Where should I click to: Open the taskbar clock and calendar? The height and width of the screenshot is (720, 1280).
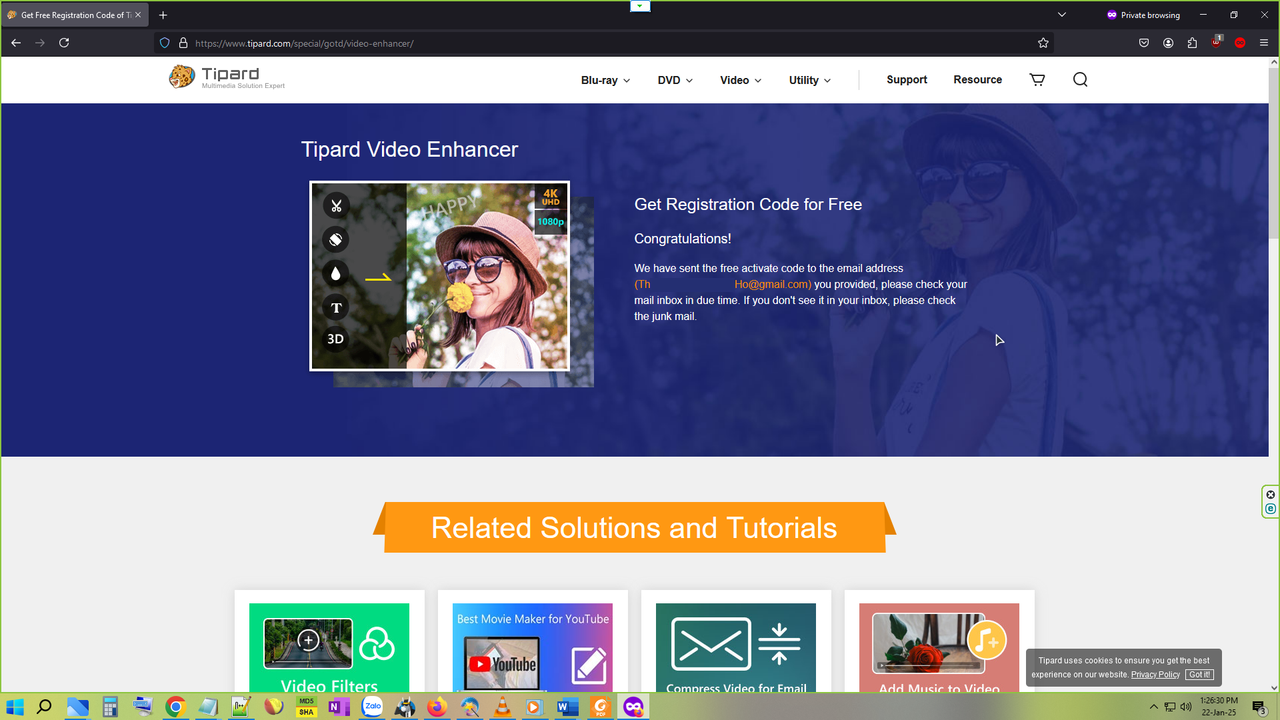[x=1218, y=706]
